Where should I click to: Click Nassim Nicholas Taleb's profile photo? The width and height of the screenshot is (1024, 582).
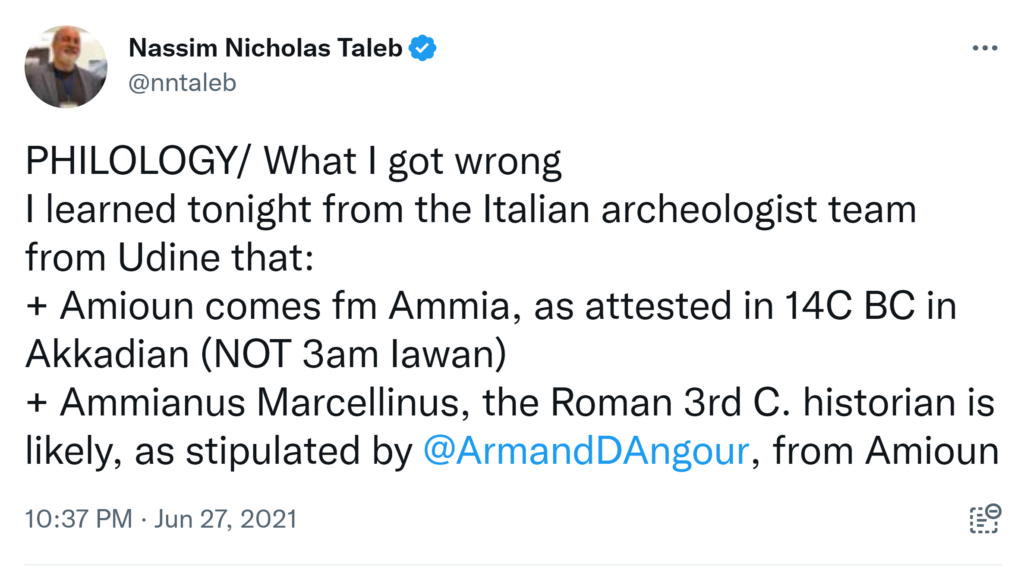(66, 67)
